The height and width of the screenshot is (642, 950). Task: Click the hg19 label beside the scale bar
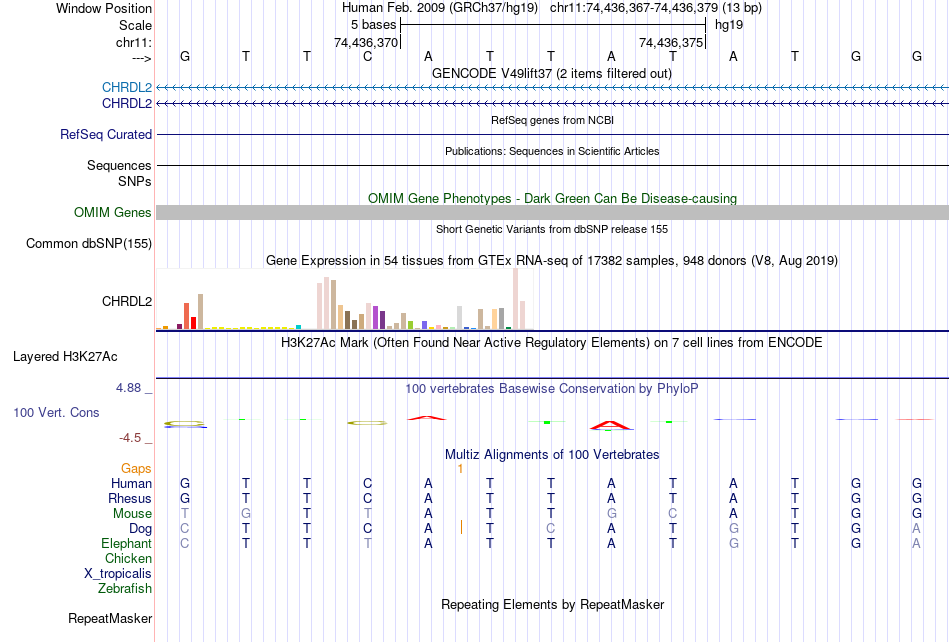(729, 25)
